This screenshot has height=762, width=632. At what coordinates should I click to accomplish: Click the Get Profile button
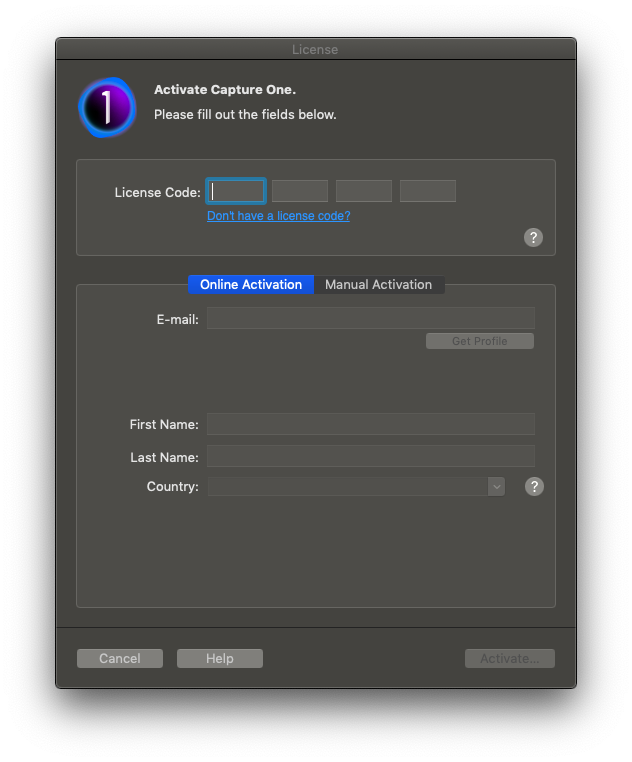coord(480,341)
